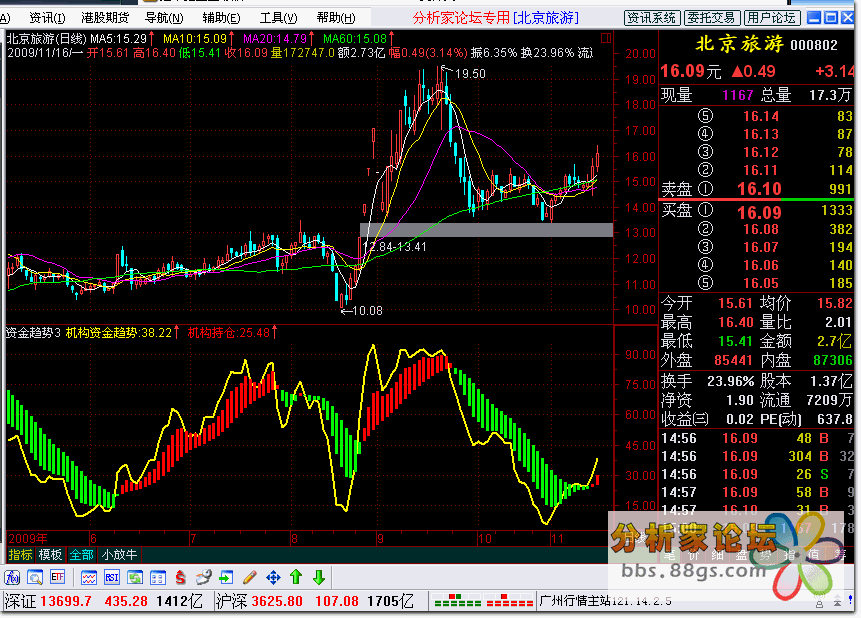Open the 辅助(E) menu
861x618 pixels.
pos(221,18)
